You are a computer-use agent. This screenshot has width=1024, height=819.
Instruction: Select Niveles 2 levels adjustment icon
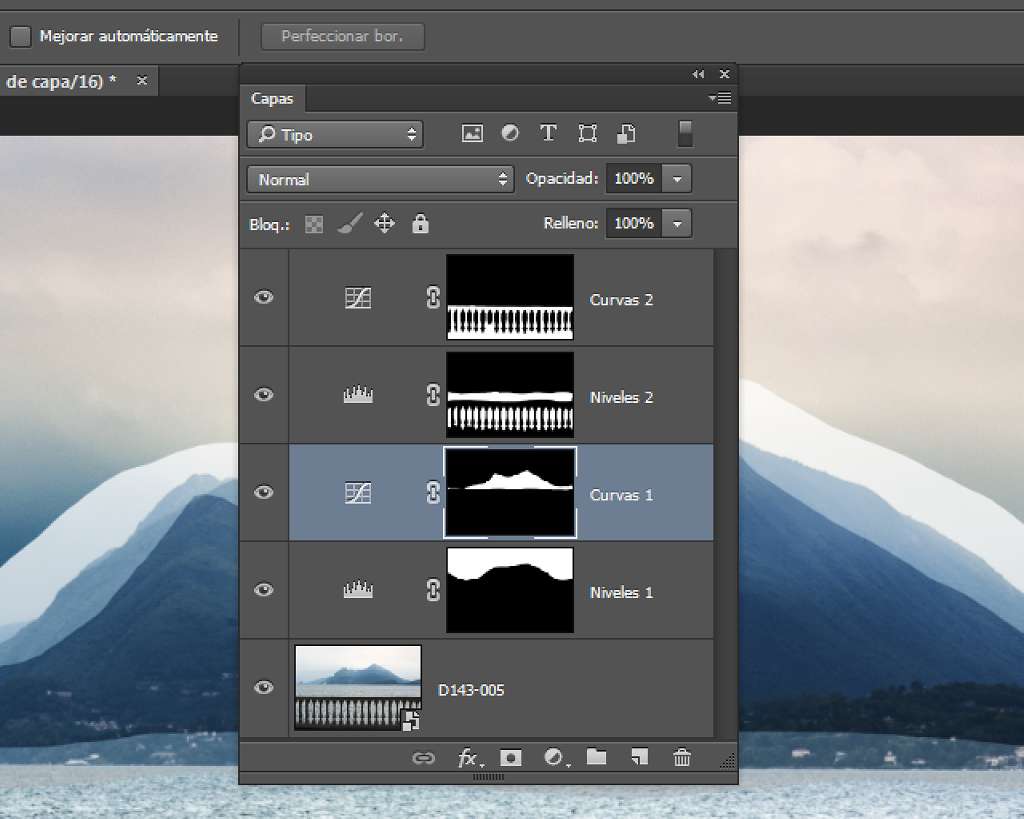(x=358, y=394)
